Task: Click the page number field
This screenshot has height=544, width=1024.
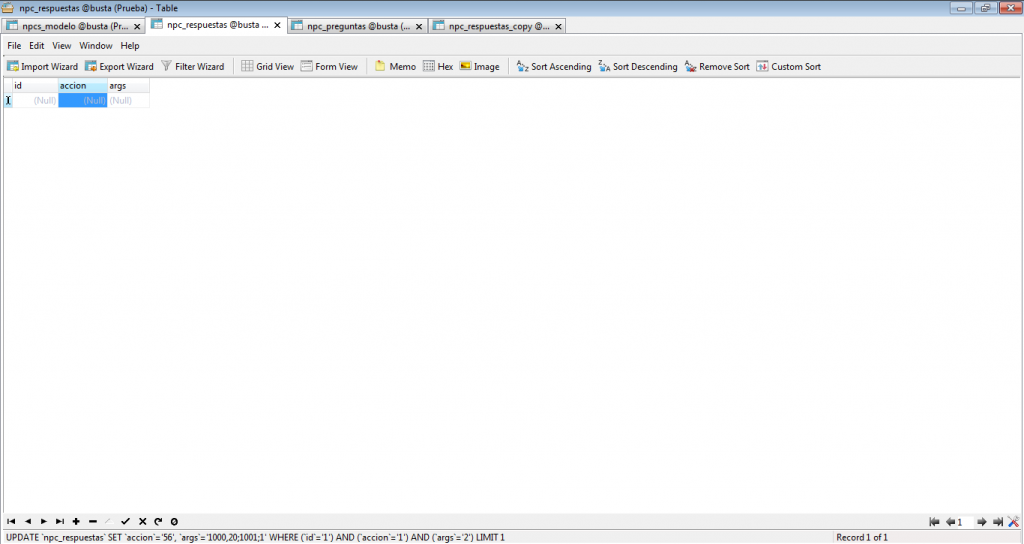Action: pyautogui.click(x=965, y=522)
